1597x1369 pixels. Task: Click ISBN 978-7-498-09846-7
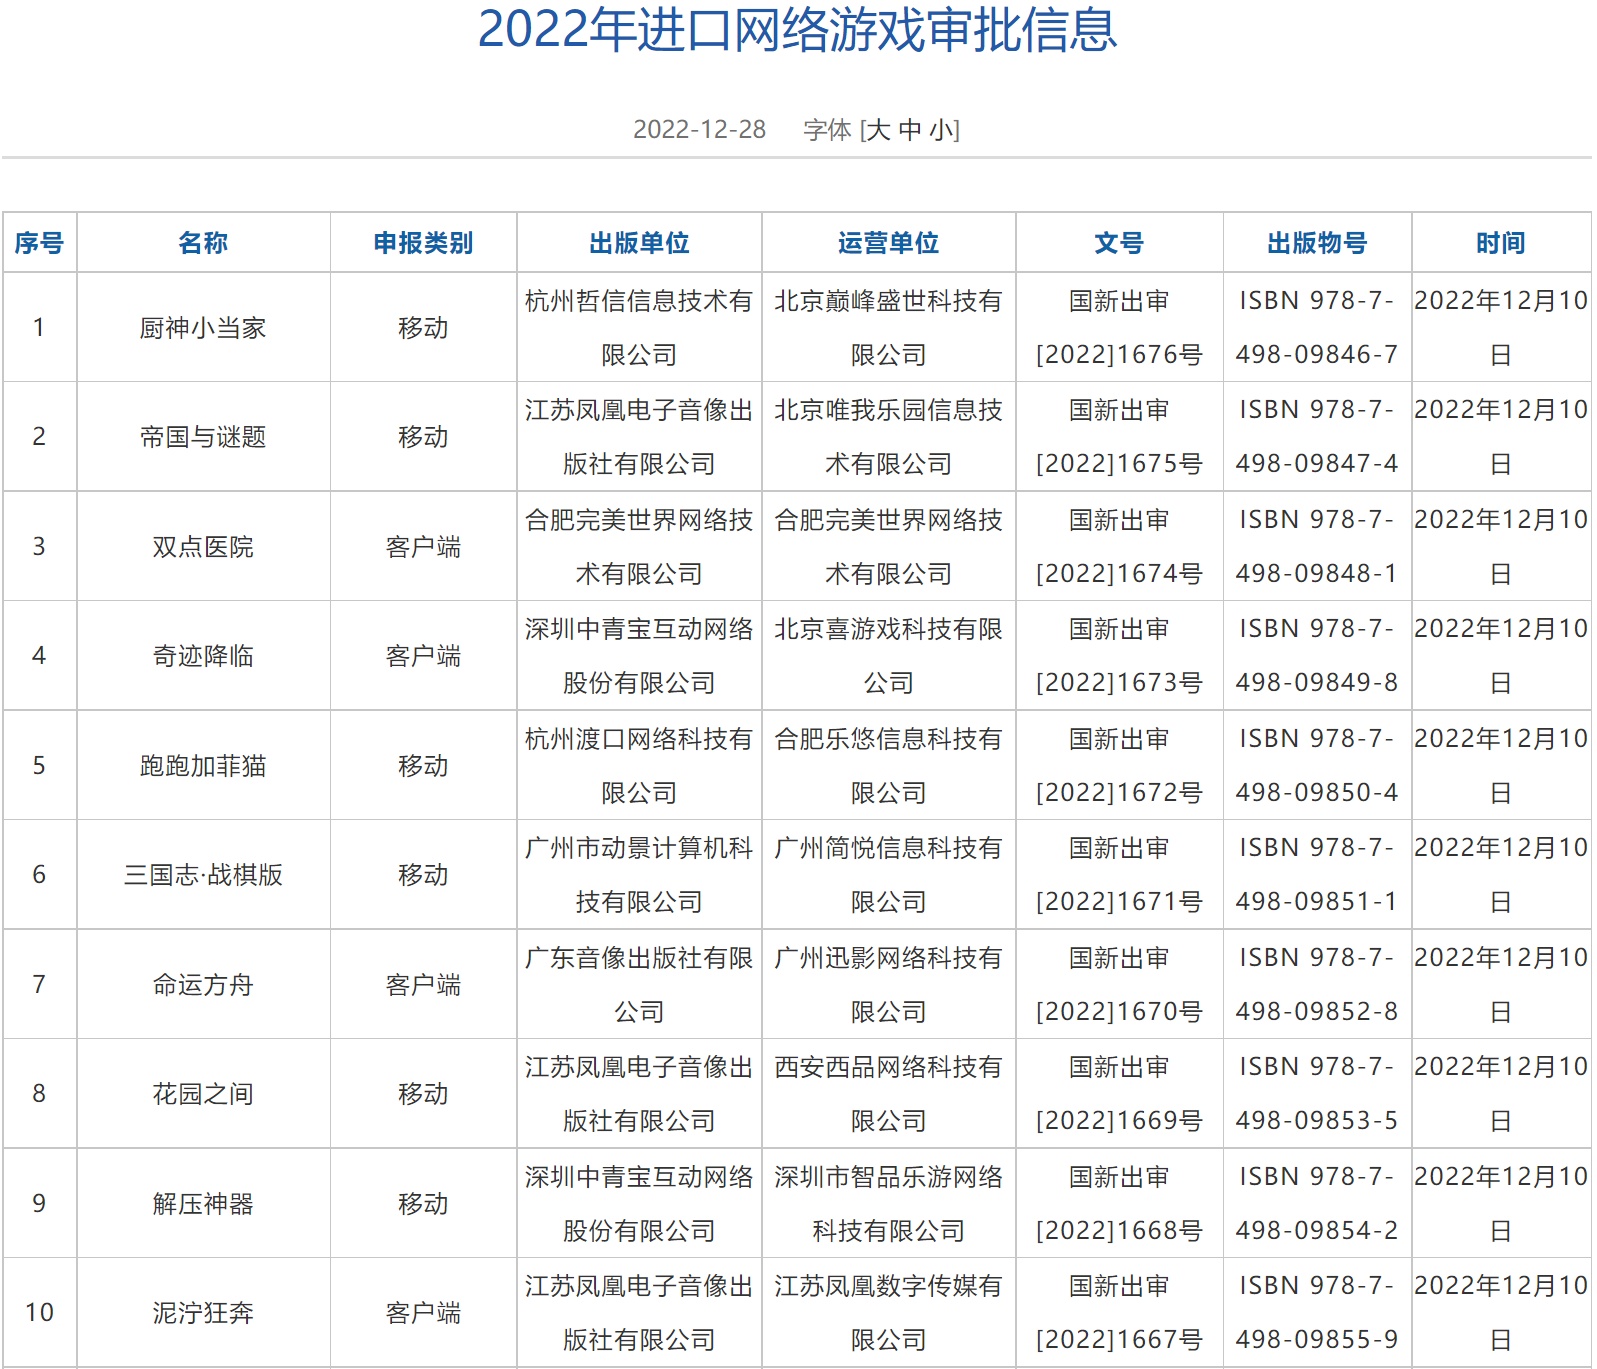1317,328
